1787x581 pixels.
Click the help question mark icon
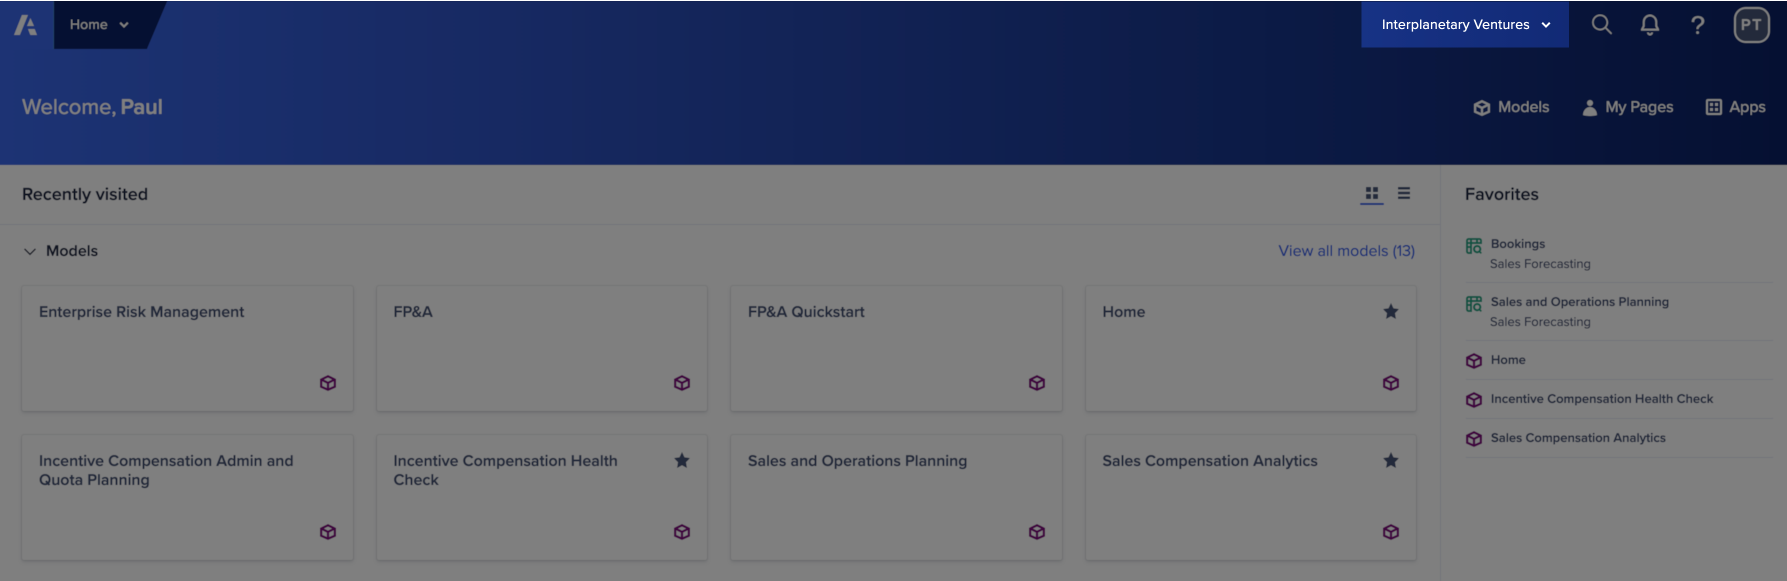coord(1697,25)
